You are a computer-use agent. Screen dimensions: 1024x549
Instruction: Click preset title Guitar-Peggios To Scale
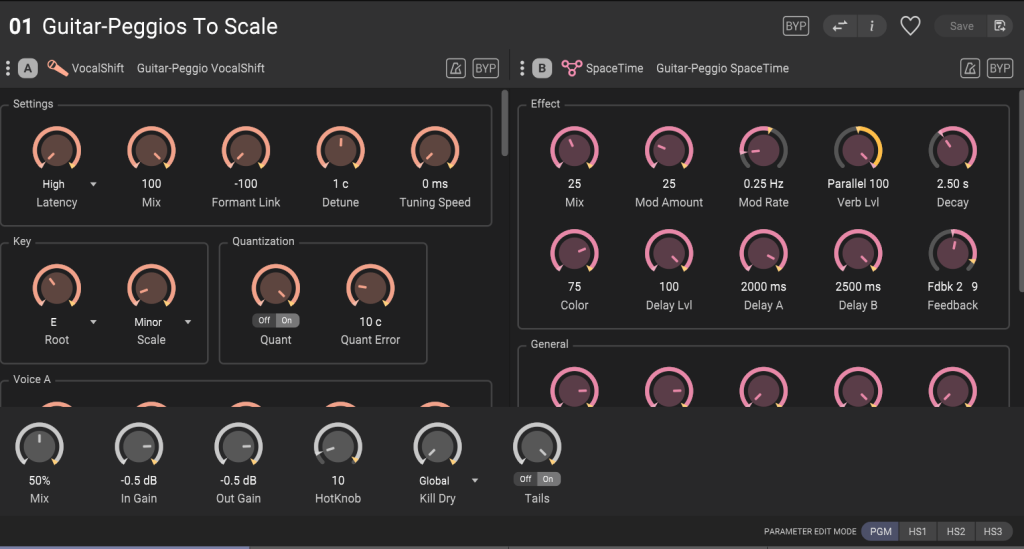[160, 26]
